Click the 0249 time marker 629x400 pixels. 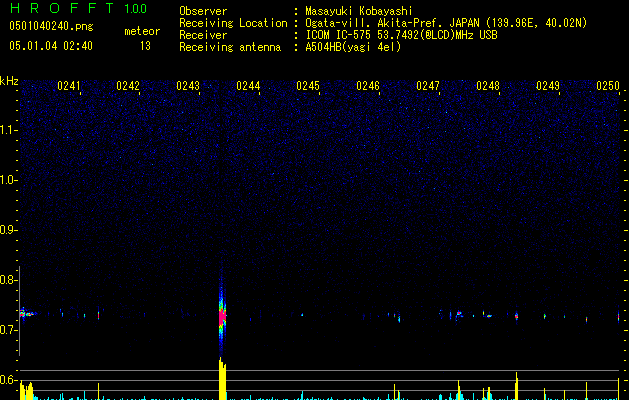pyautogui.click(x=548, y=86)
